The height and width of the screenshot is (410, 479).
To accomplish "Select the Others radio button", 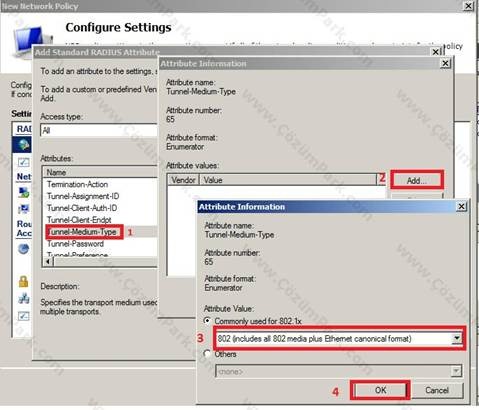I will (207, 354).
